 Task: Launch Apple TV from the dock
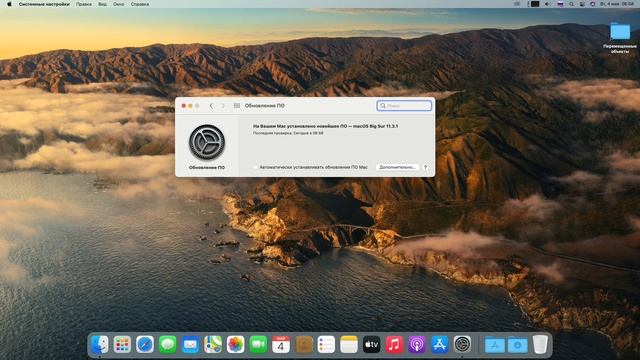pyautogui.click(x=371, y=344)
